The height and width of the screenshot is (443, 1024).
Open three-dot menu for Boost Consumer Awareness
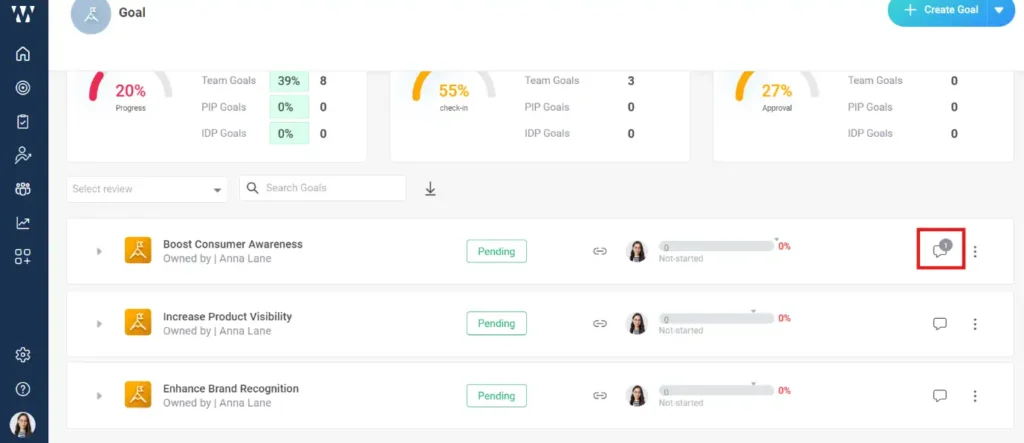[x=975, y=252]
